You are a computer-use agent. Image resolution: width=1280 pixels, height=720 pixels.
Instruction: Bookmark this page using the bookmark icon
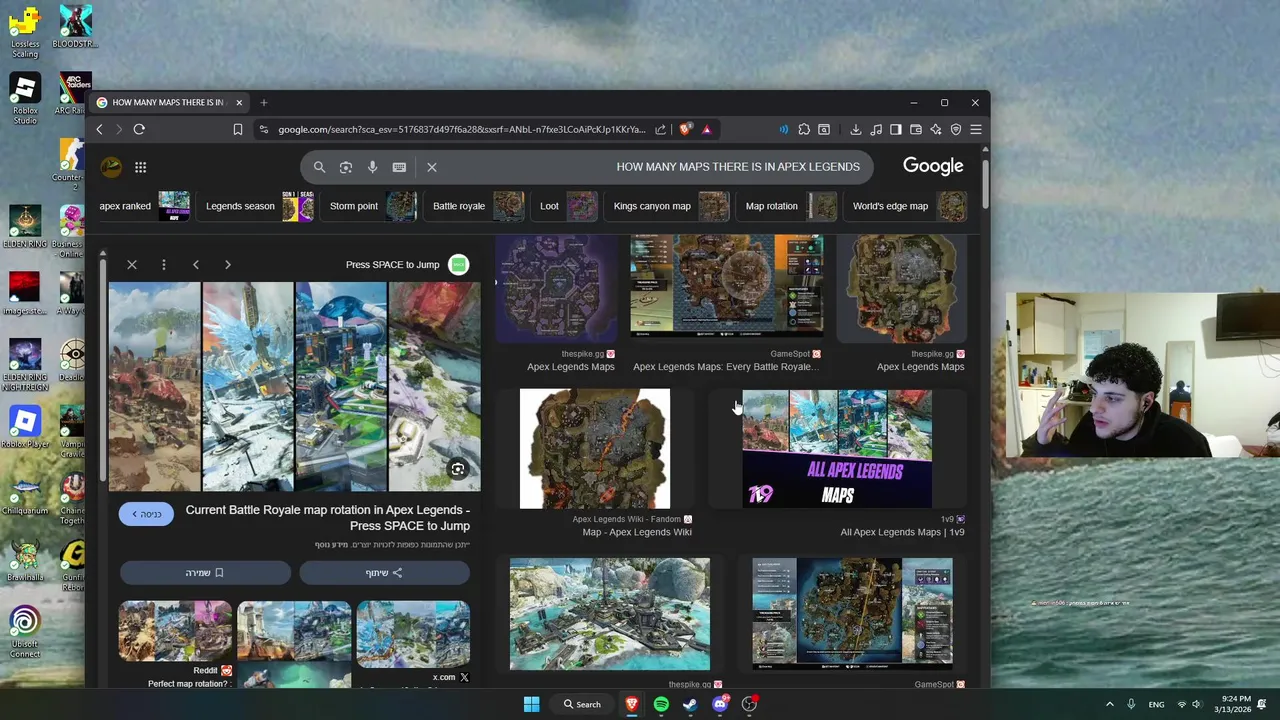(x=238, y=129)
